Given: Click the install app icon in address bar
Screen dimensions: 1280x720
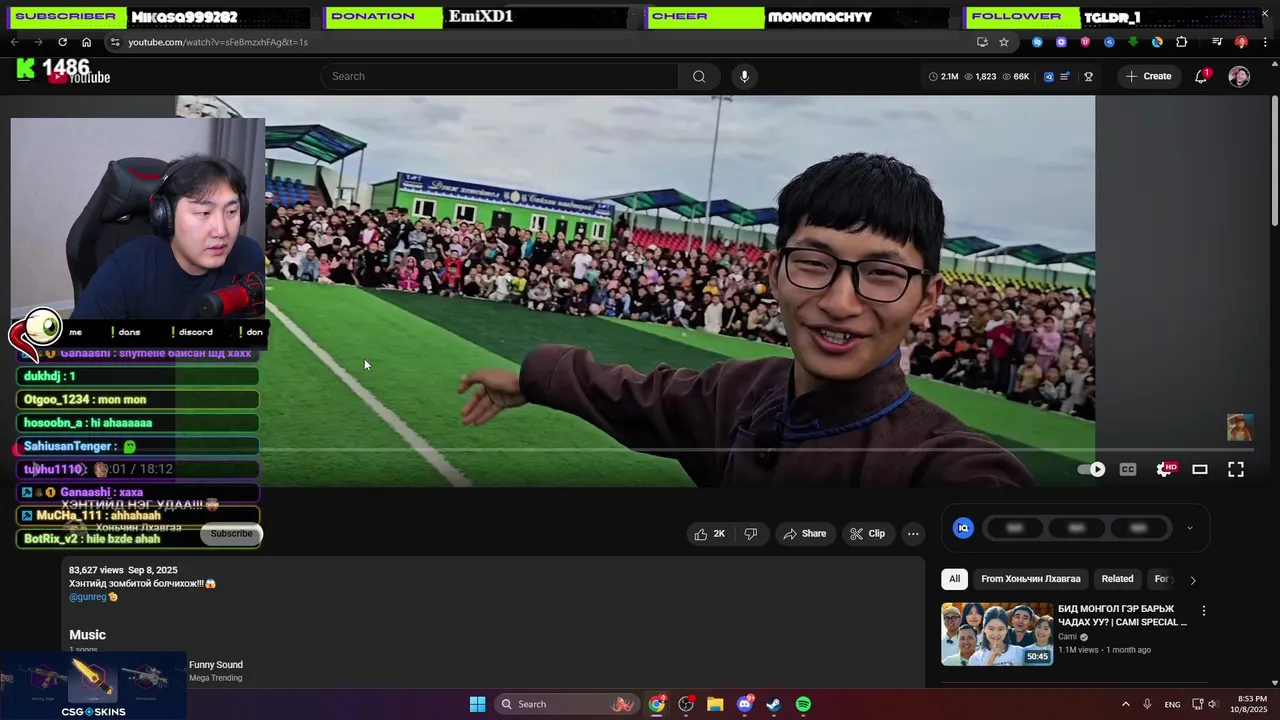Looking at the screenshot, I should [x=982, y=42].
